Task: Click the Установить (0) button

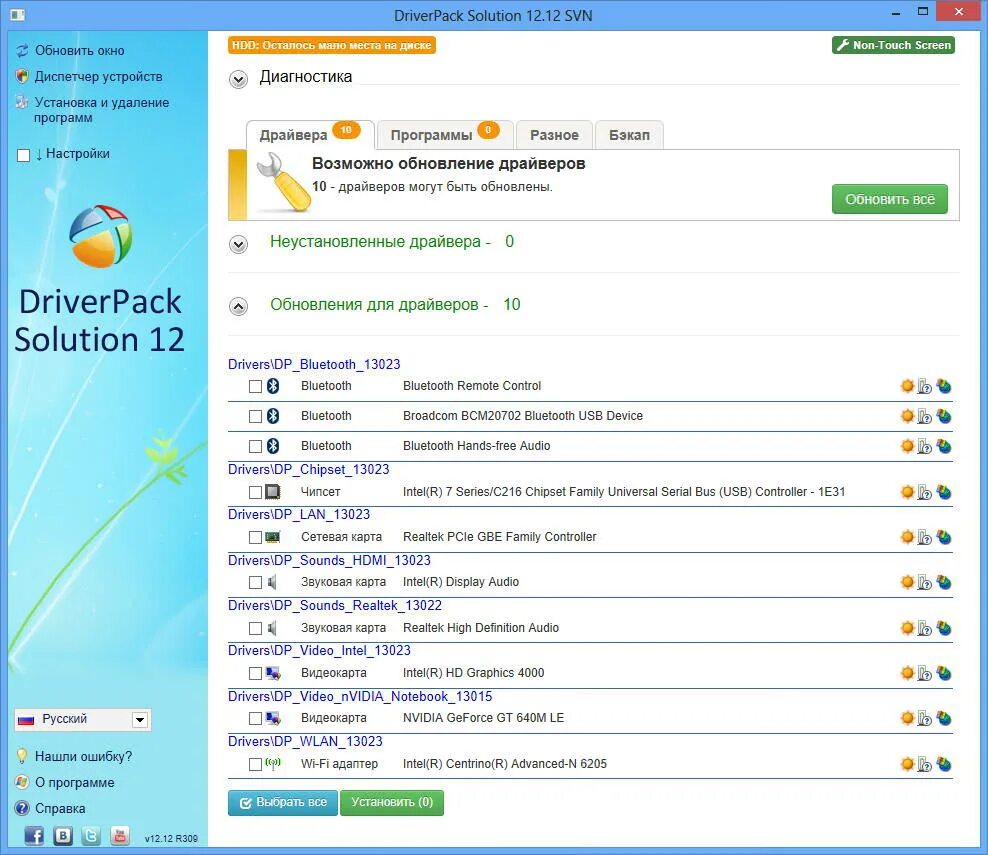Action: [392, 803]
